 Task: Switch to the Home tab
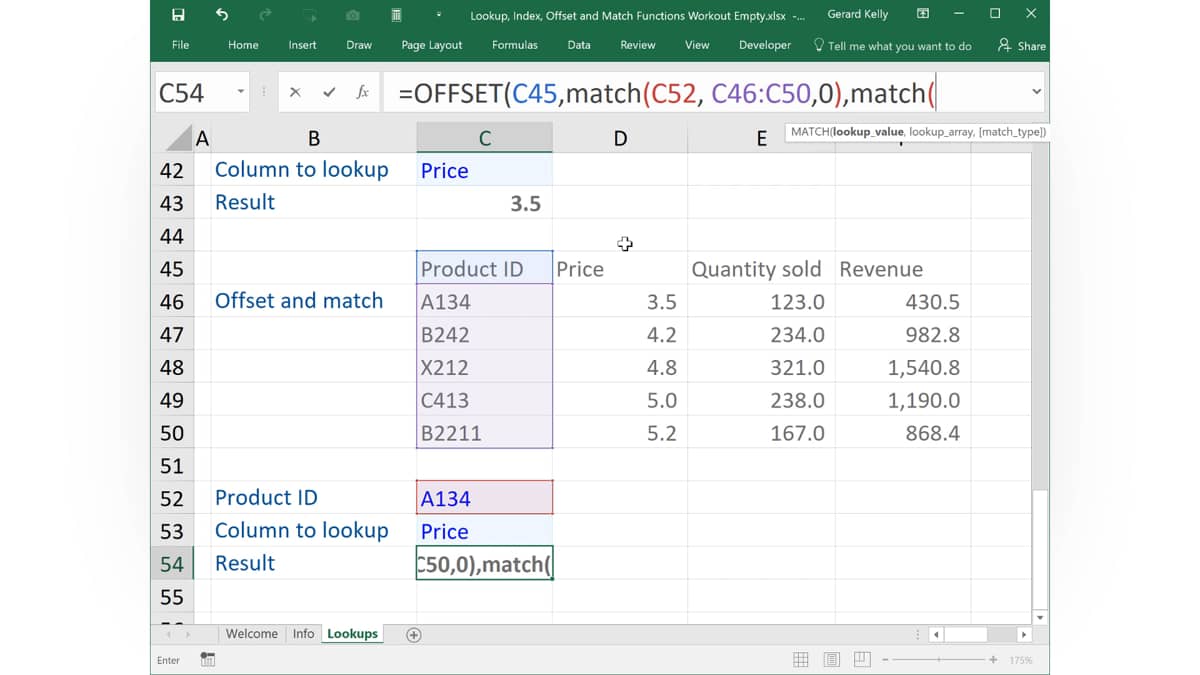point(243,45)
